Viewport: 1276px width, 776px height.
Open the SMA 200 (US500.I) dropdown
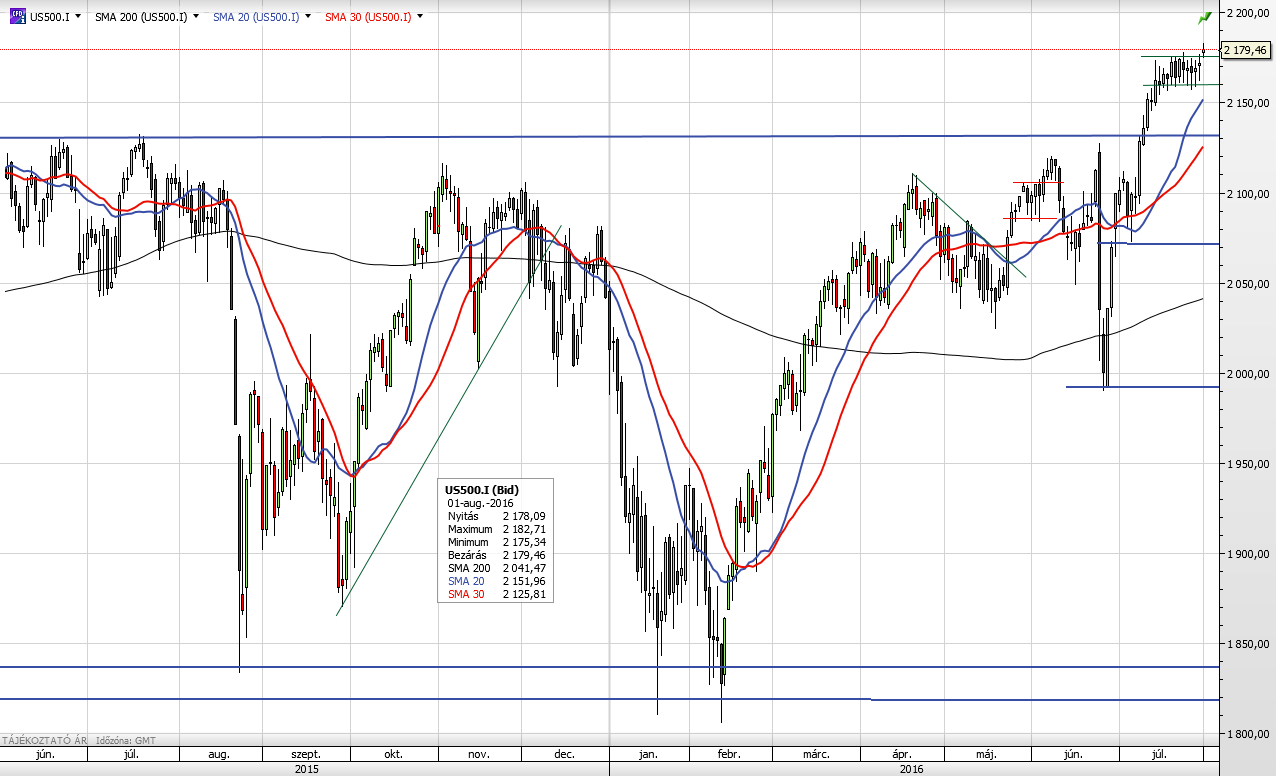pos(195,17)
